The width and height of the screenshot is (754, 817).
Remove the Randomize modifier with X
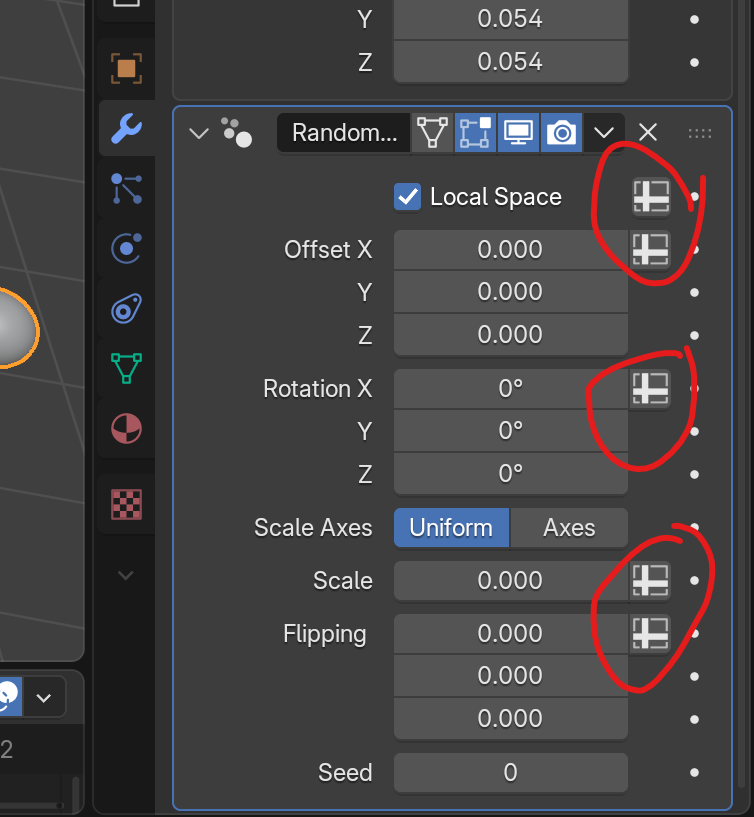tap(648, 132)
